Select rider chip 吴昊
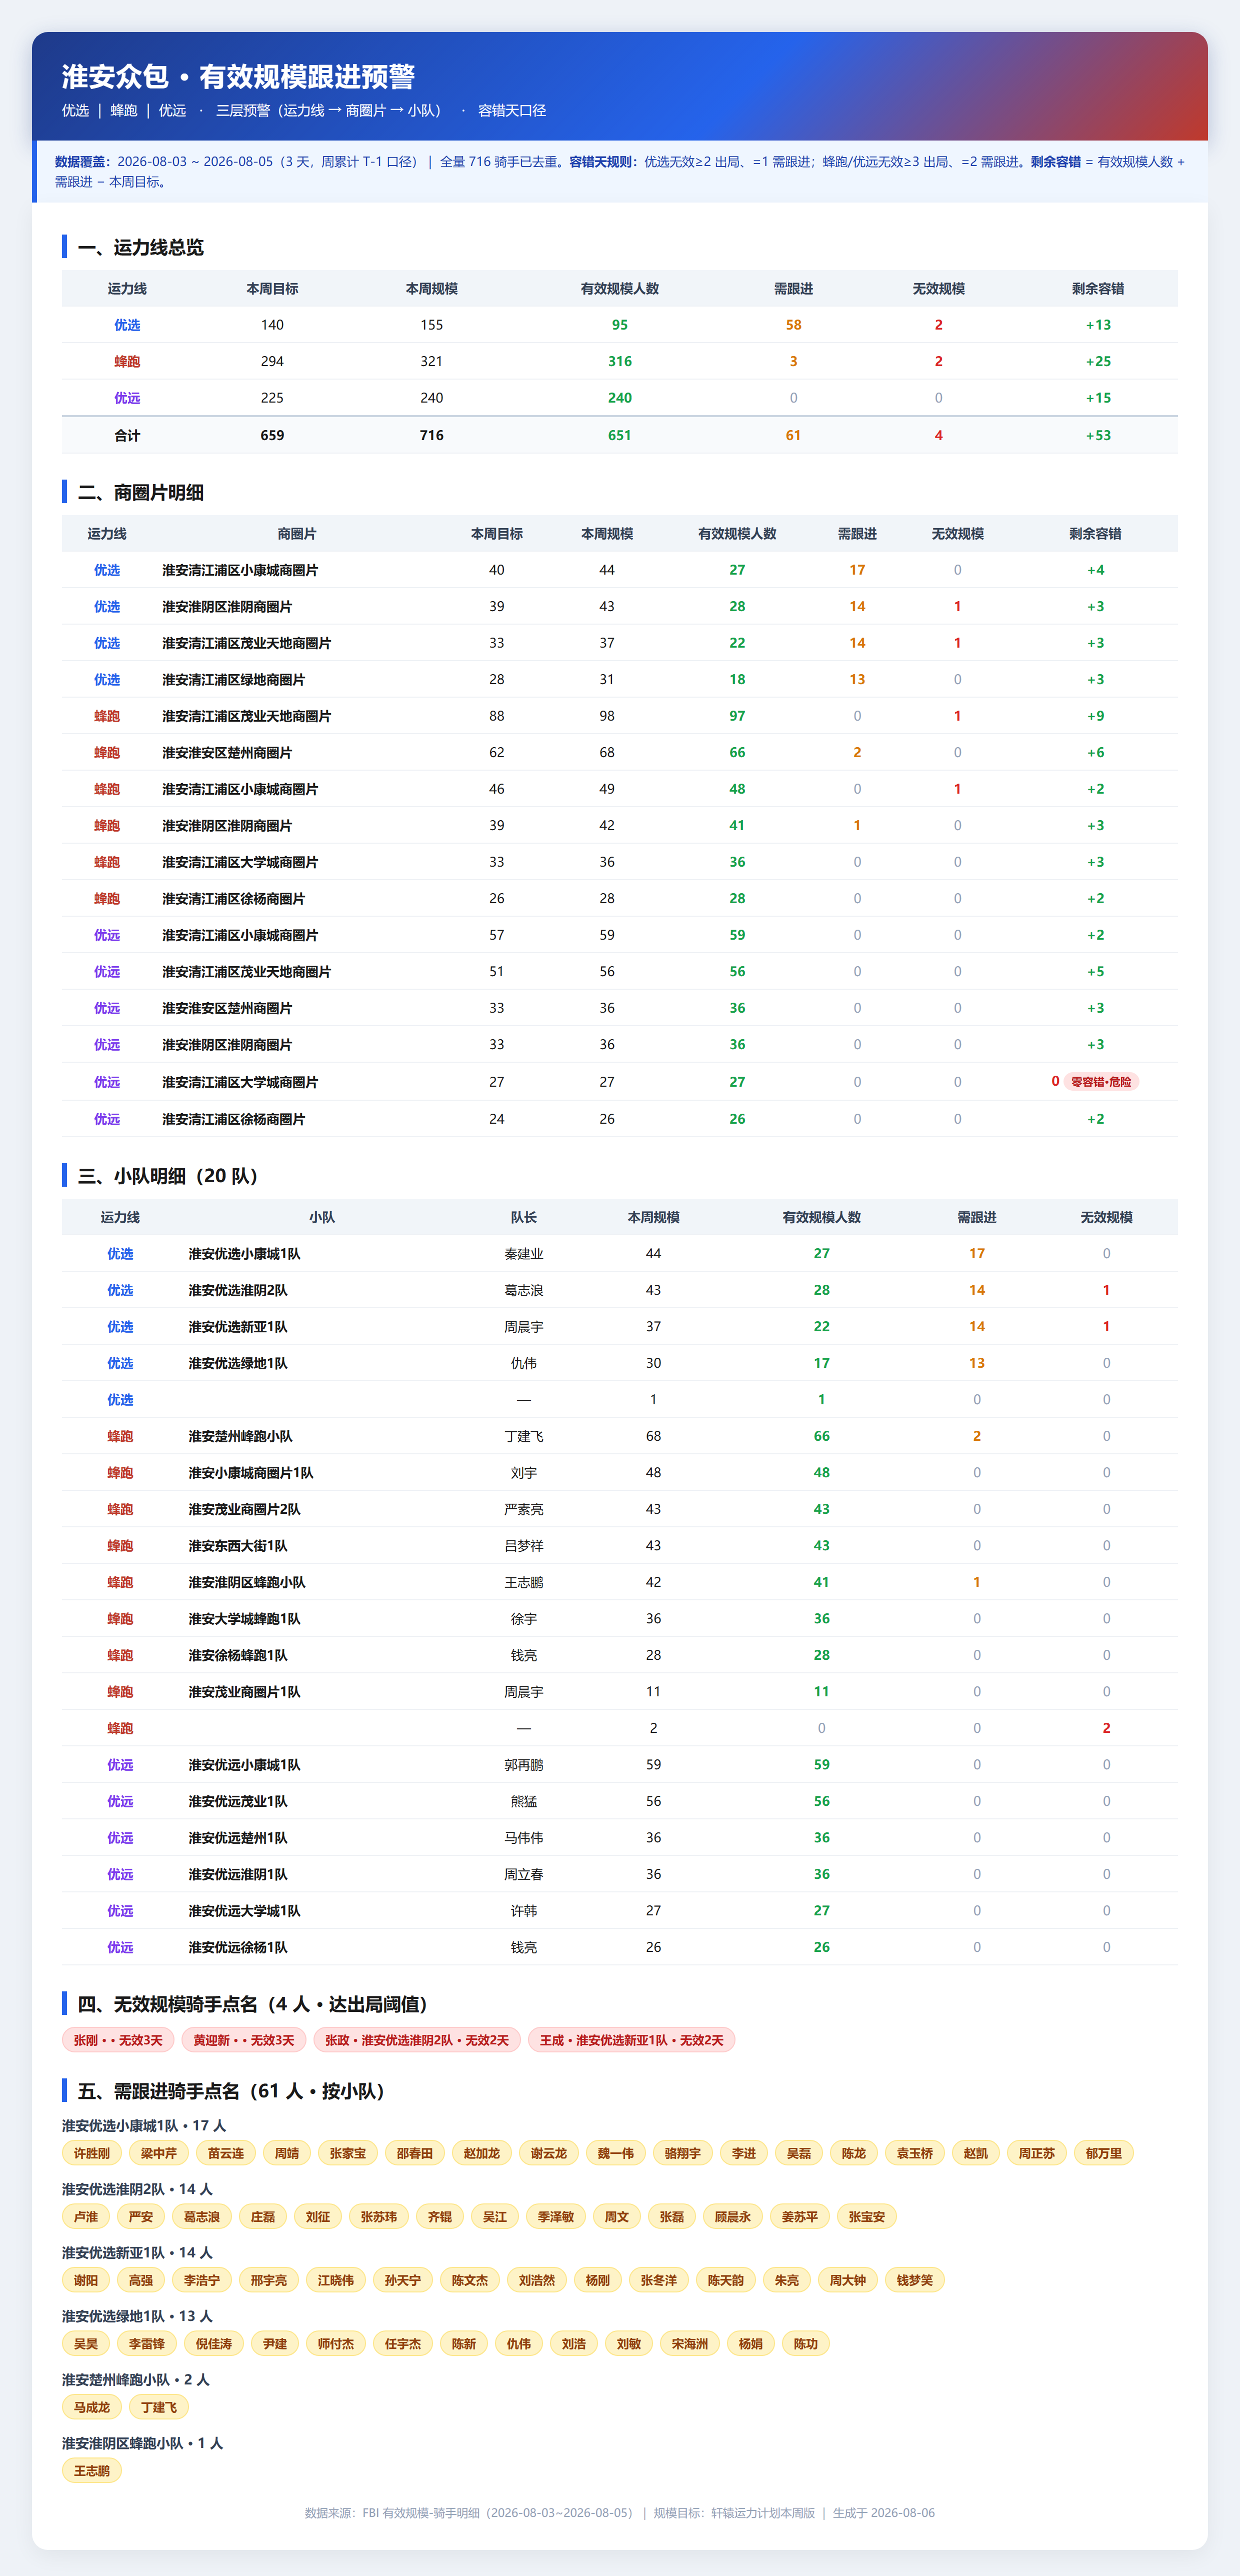Image resolution: width=1240 pixels, height=2576 pixels. tap(86, 2344)
